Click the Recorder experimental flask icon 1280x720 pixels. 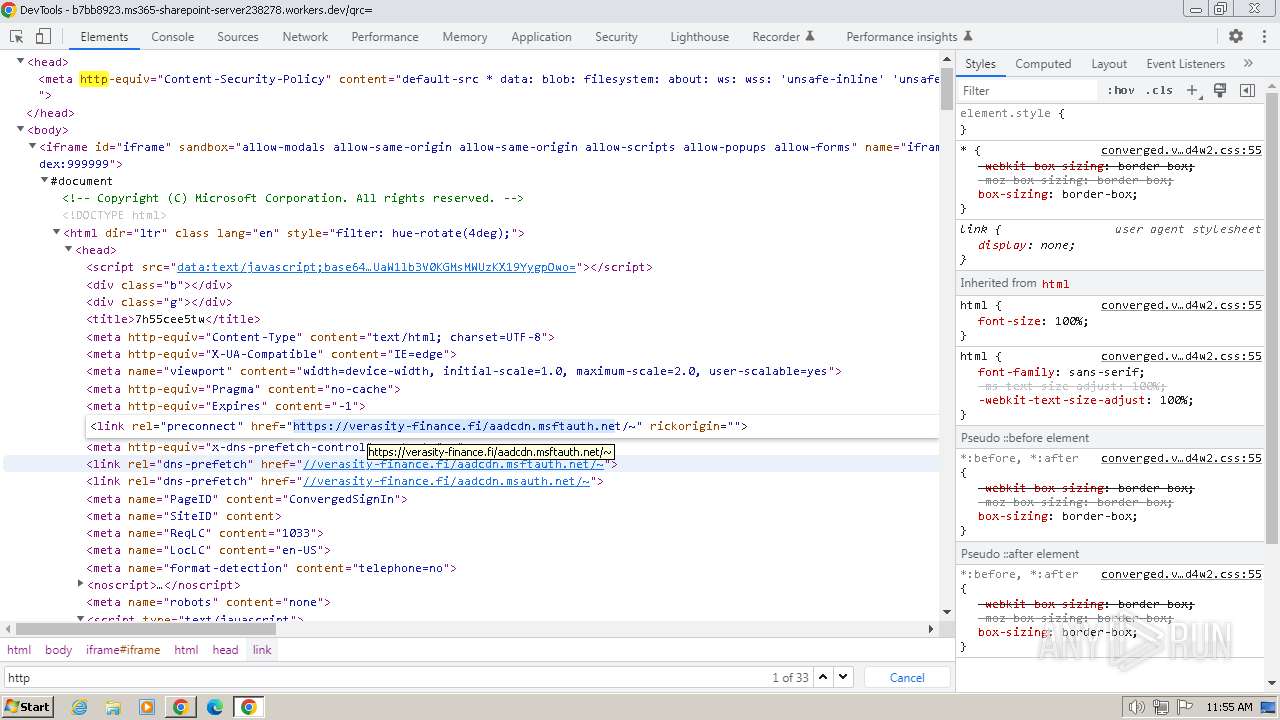point(810,36)
